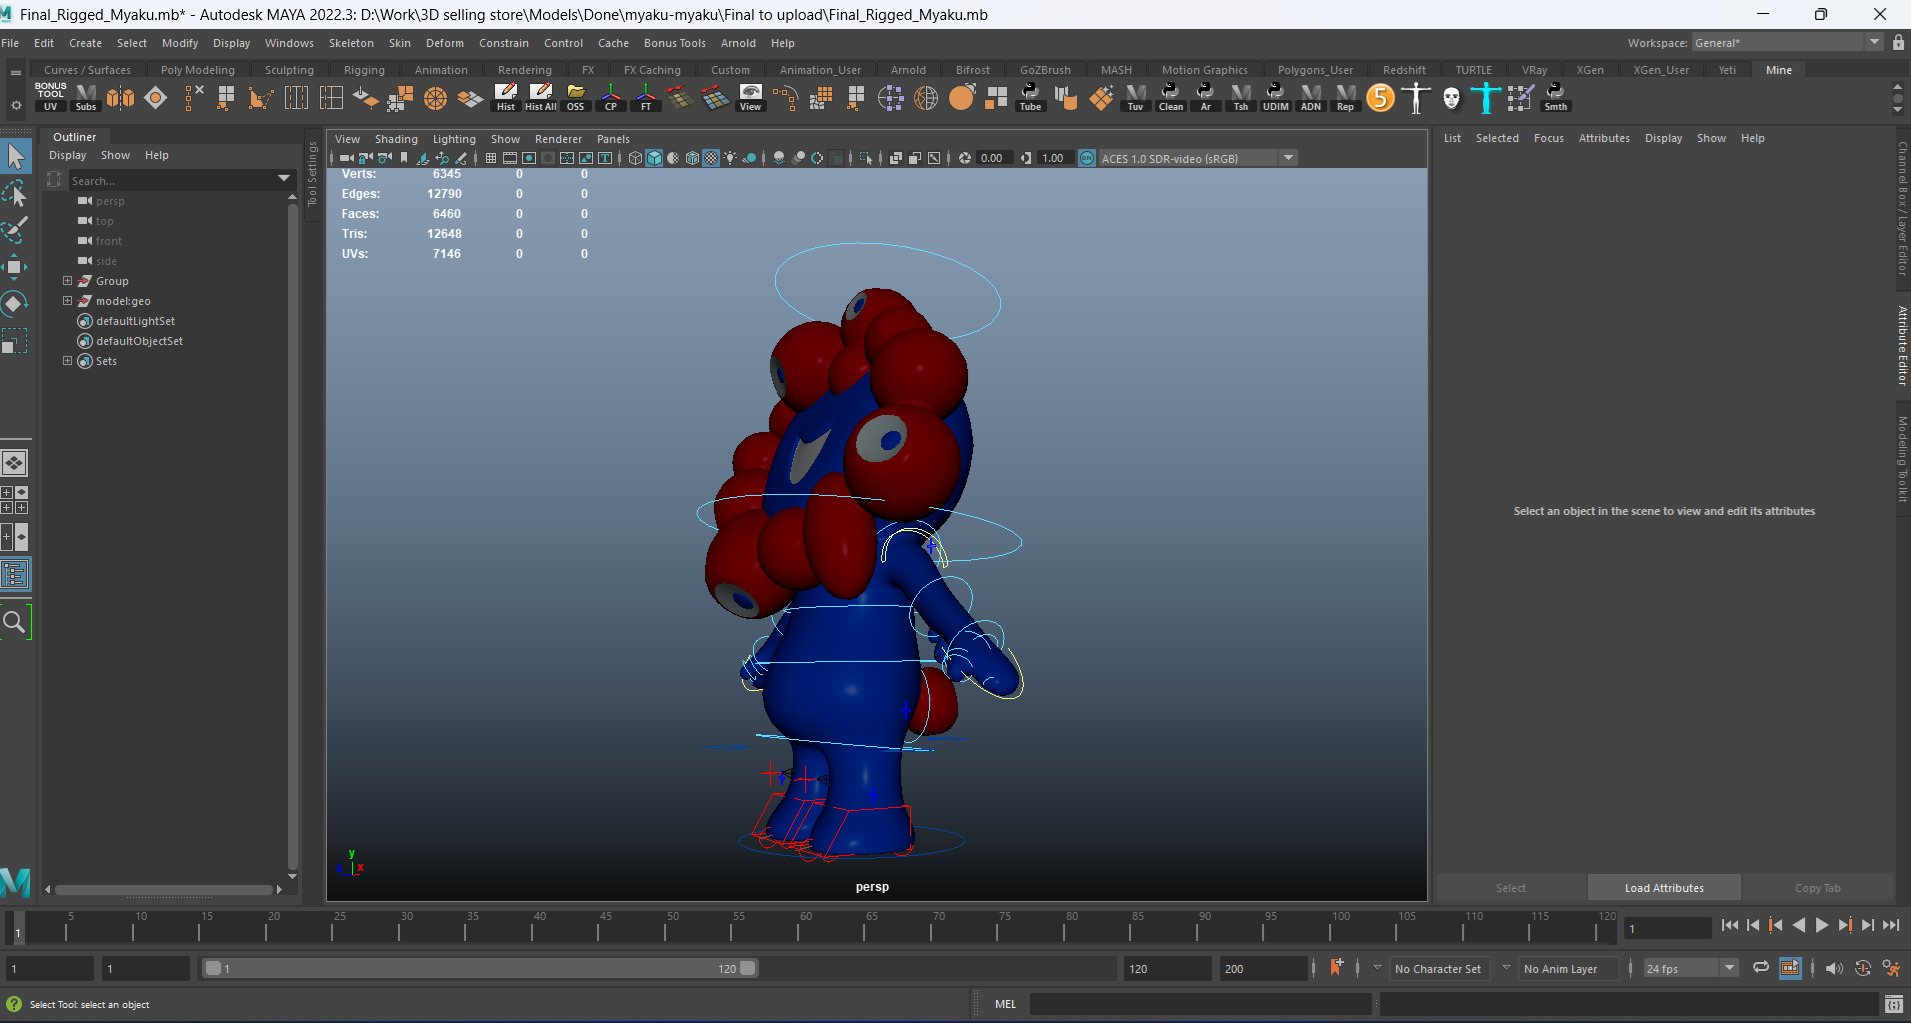Switch to the Rigging shelf tab
This screenshot has width=1911, height=1023.
(364, 70)
